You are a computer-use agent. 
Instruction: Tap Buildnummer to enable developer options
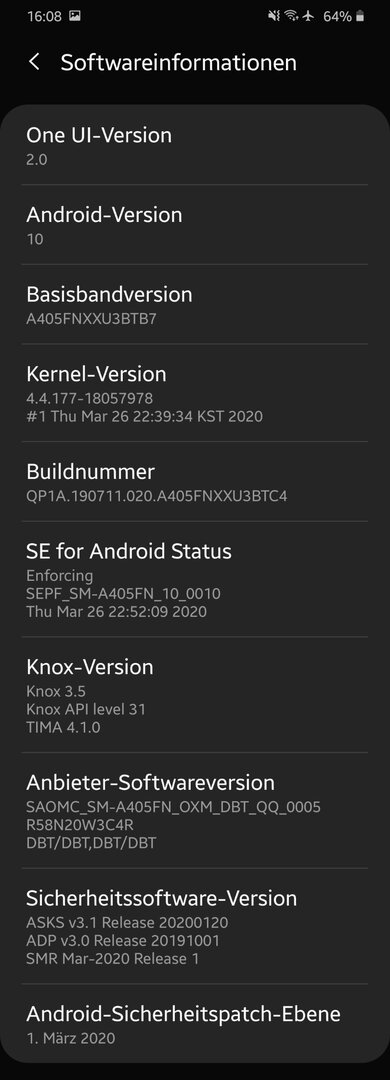click(x=195, y=482)
